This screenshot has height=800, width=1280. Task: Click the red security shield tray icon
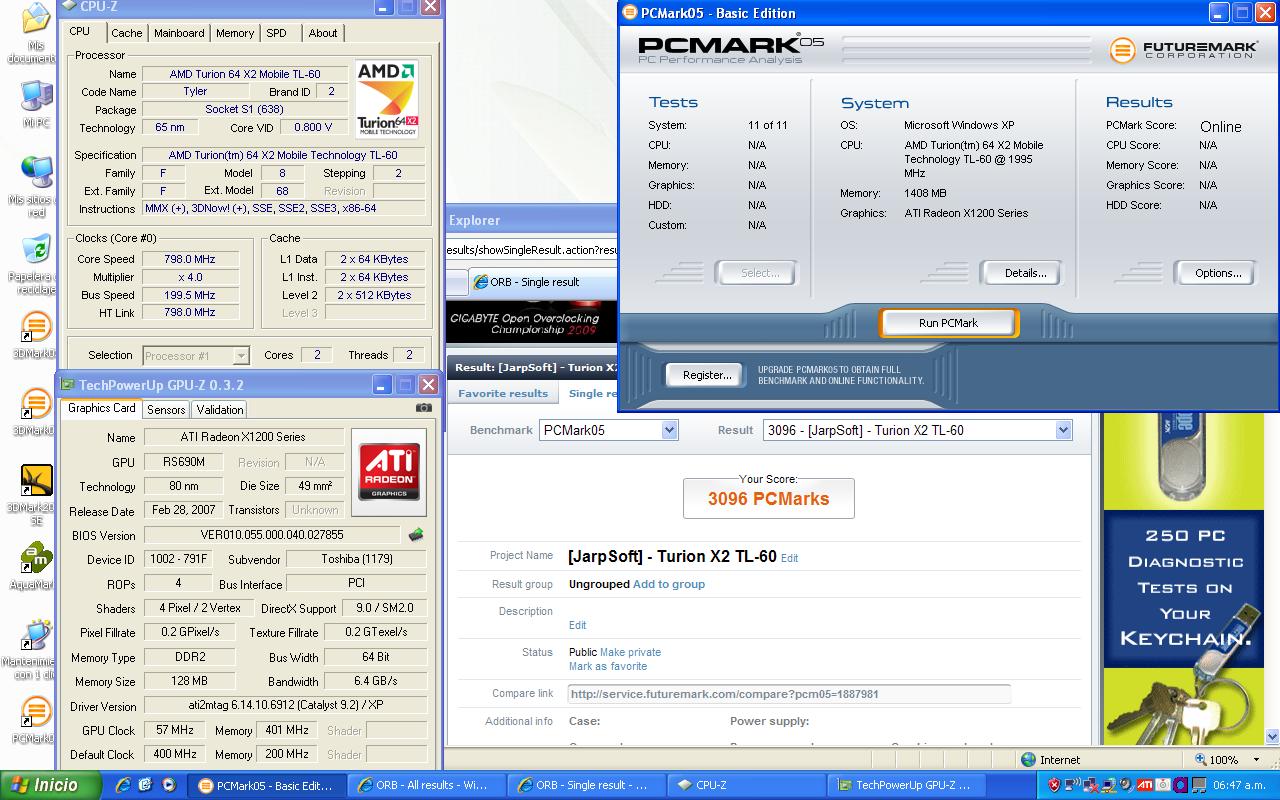(1054, 785)
